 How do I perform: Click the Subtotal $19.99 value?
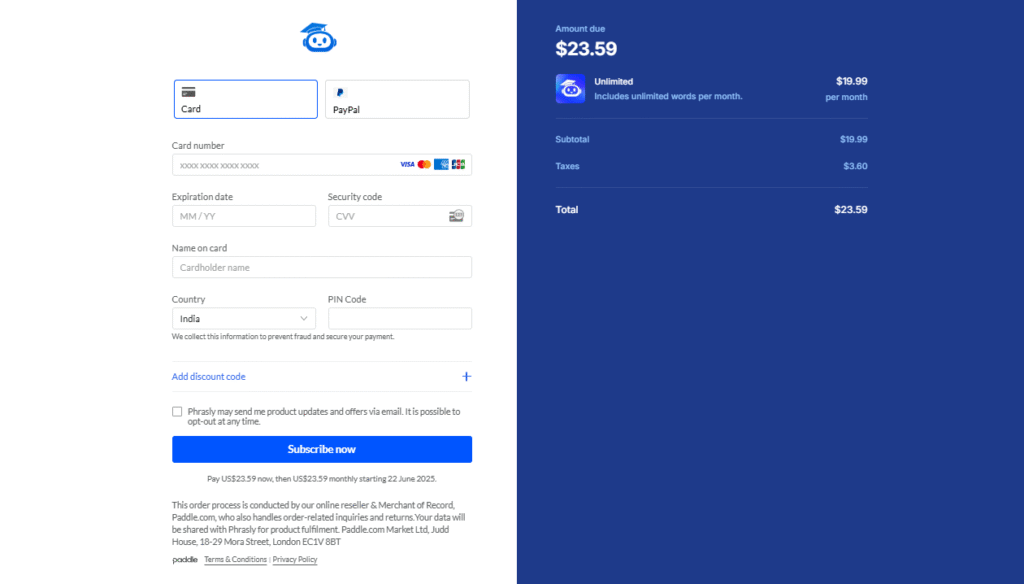tap(854, 139)
